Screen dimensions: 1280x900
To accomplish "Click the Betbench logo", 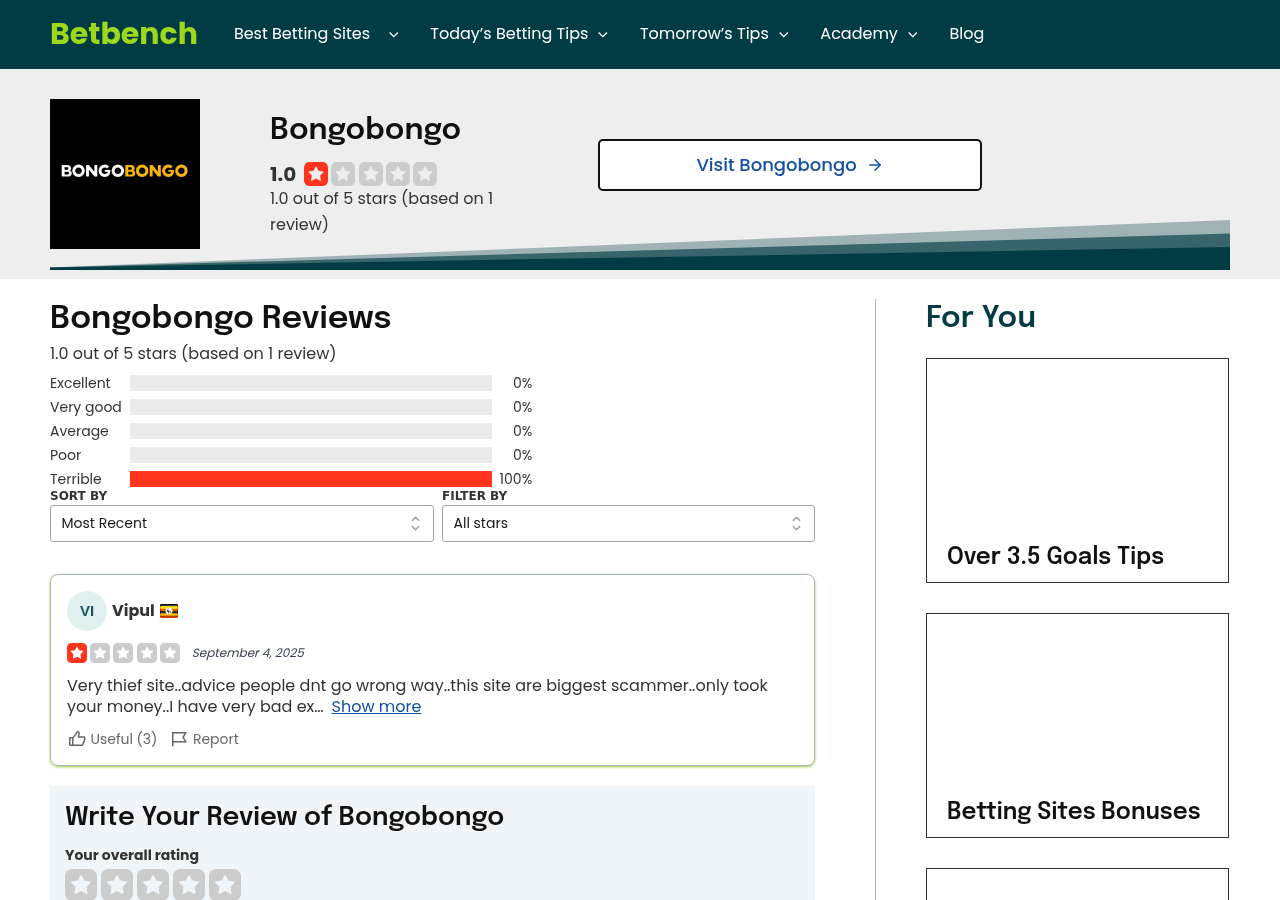I will pyautogui.click(x=123, y=34).
